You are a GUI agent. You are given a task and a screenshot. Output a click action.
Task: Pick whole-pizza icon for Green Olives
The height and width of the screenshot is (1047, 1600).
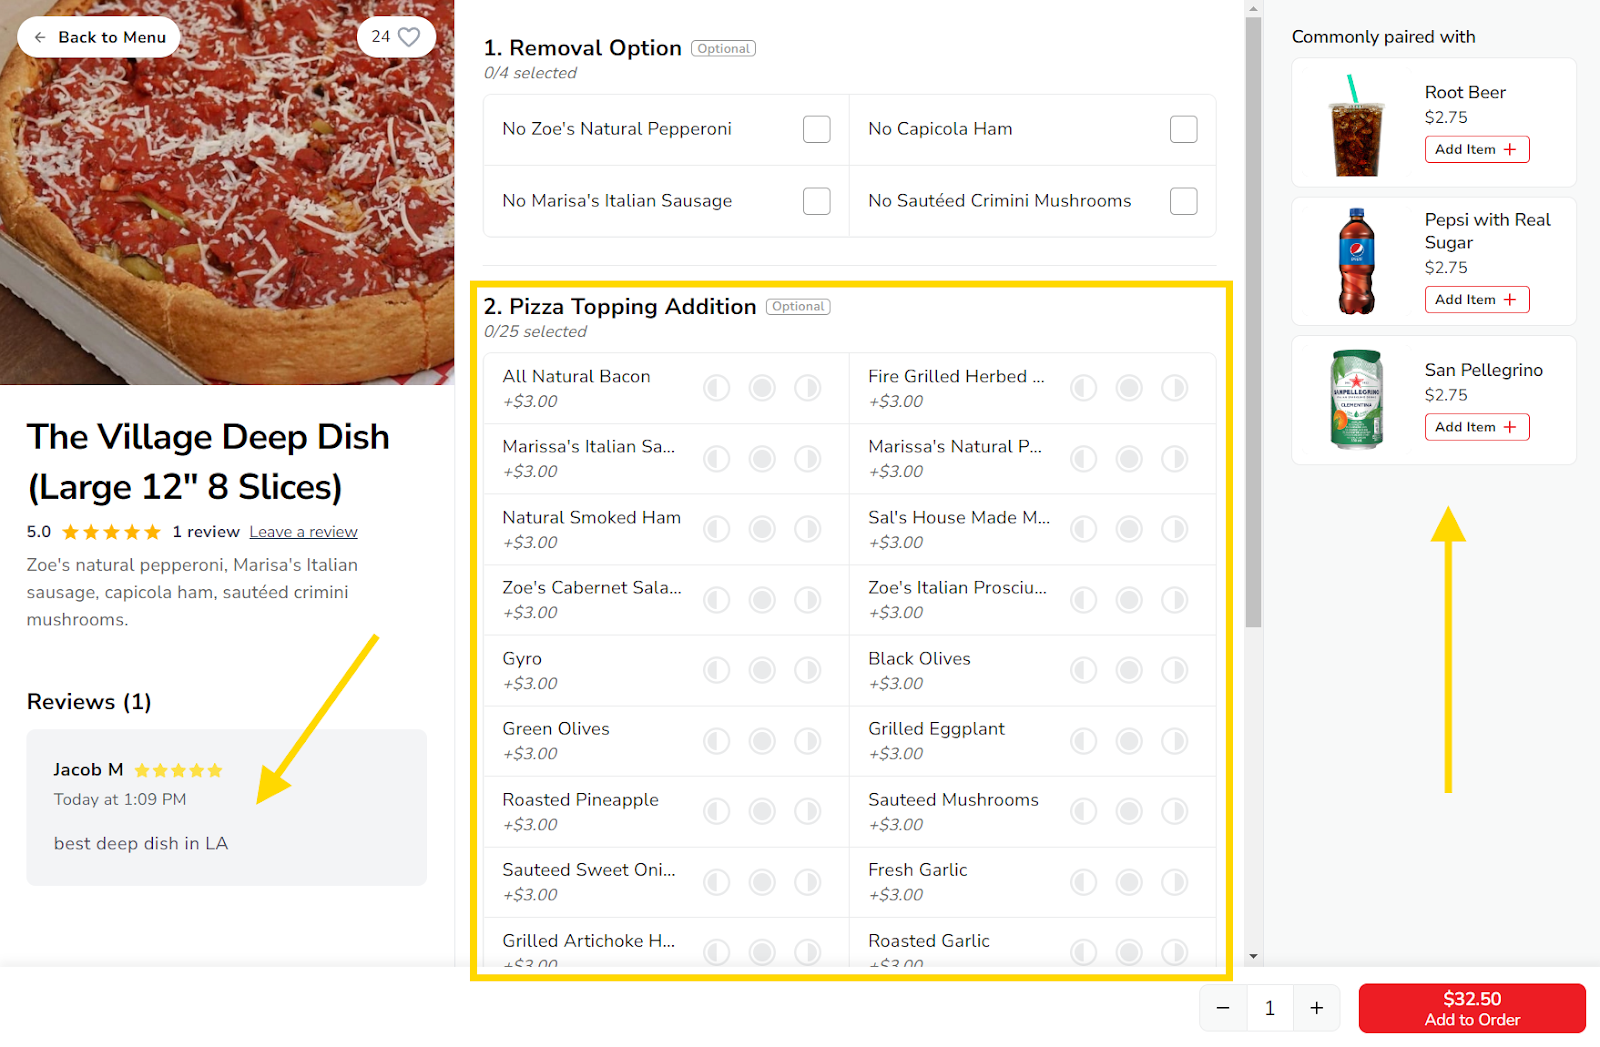pyautogui.click(x=762, y=741)
